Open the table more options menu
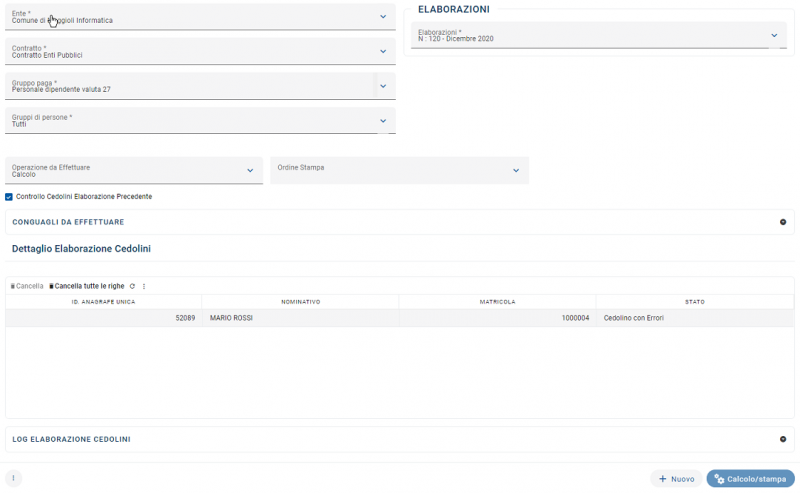 [144, 286]
